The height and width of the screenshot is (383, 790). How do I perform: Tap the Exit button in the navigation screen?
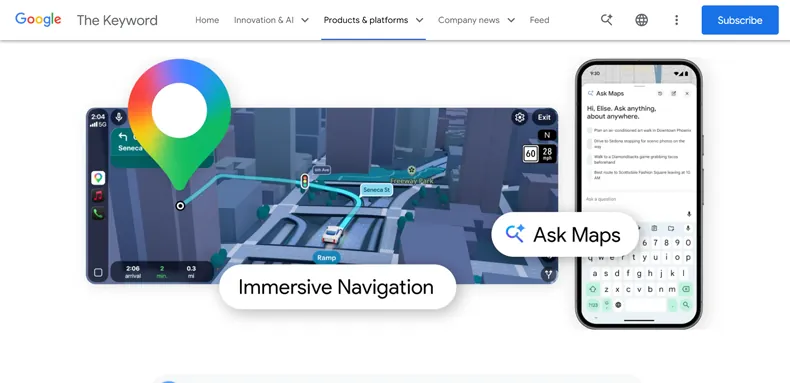(x=544, y=117)
